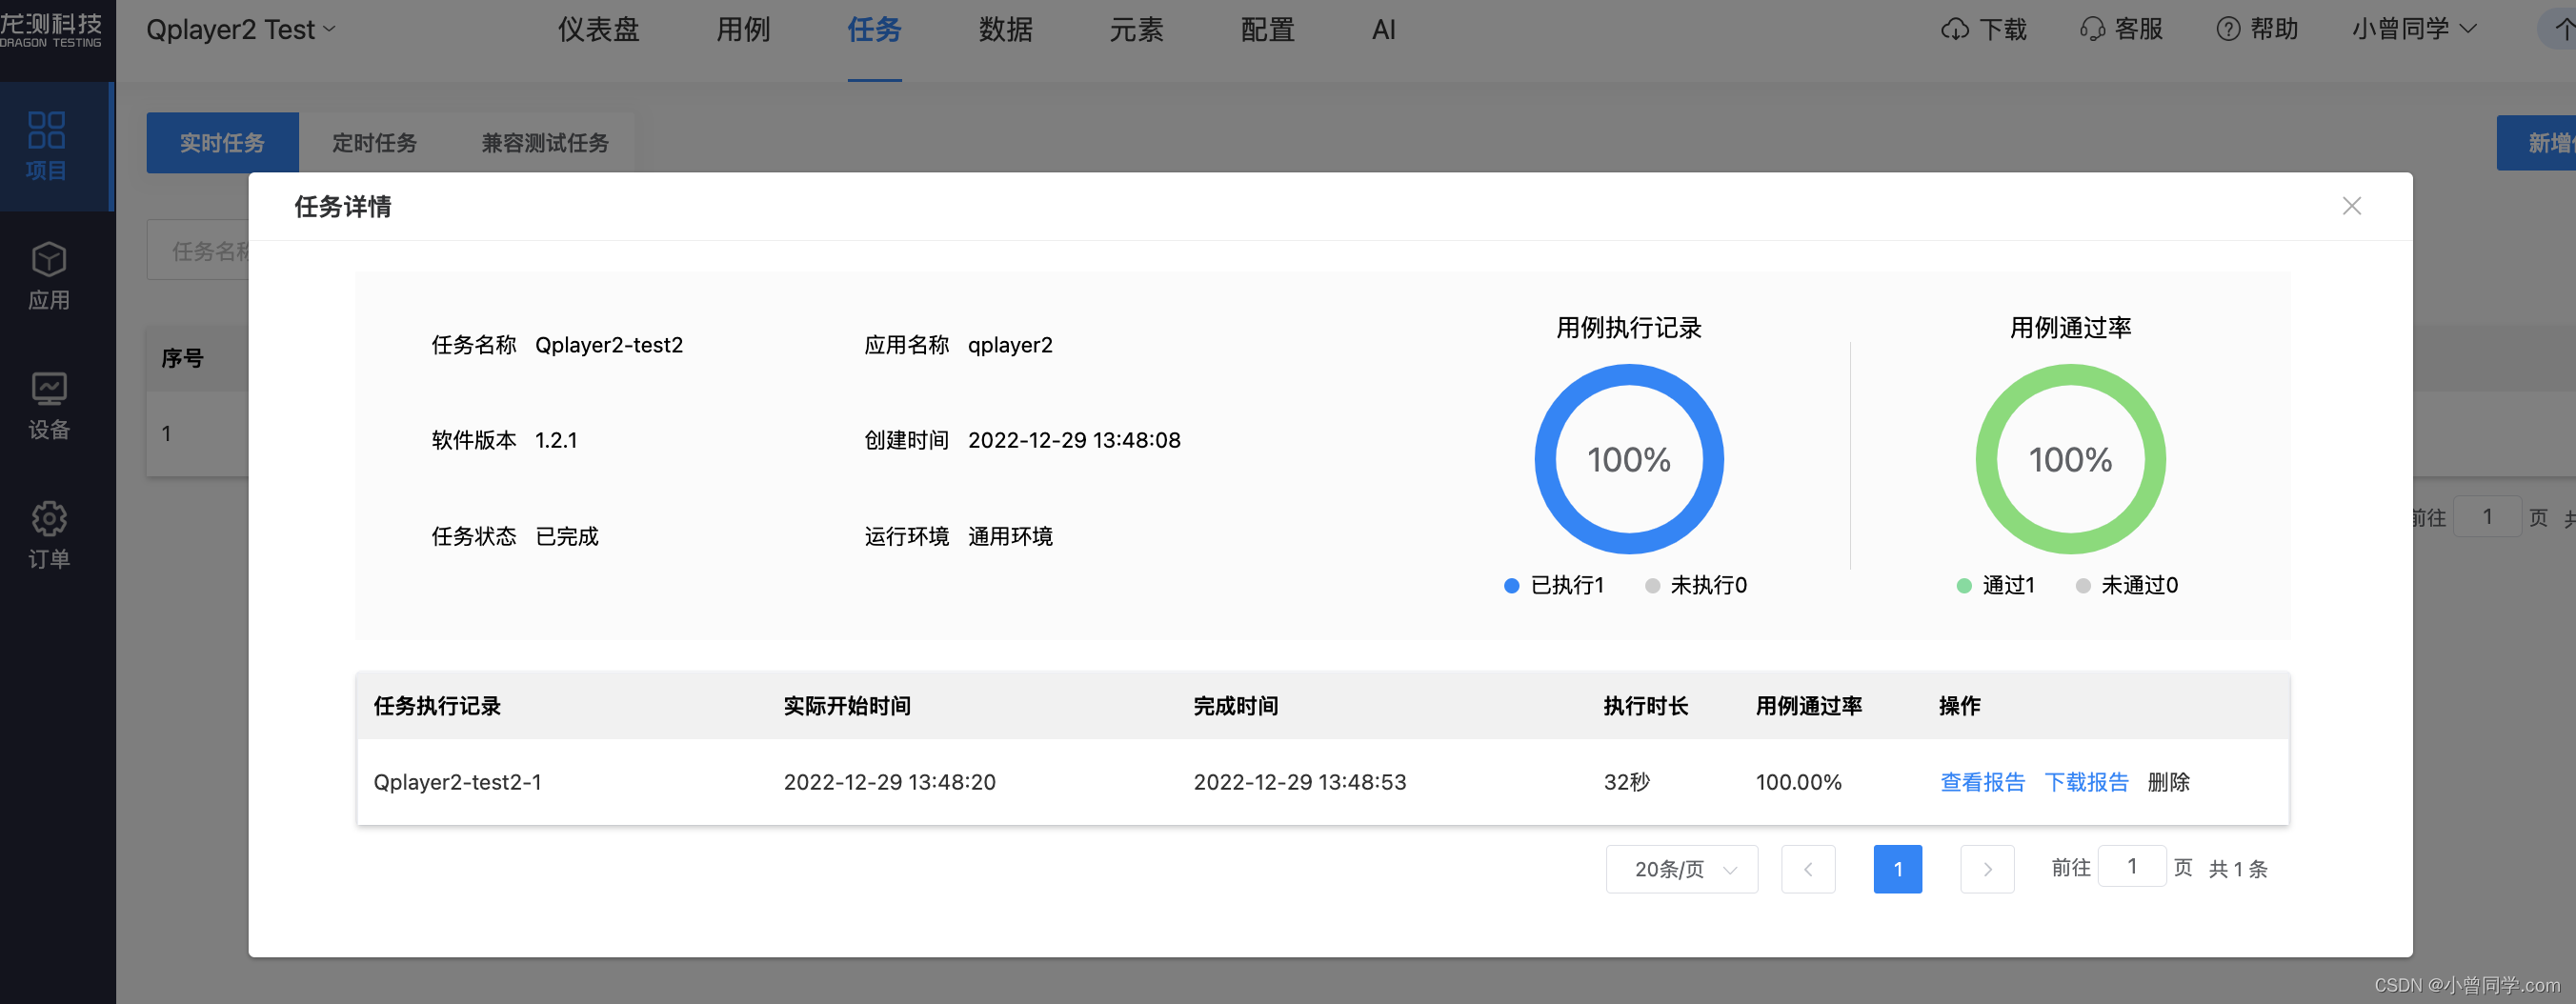The width and height of the screenshot is (2576, 1004).
Task: Go to previous page in dialog pagination
Action: (x=1808, y=869)
